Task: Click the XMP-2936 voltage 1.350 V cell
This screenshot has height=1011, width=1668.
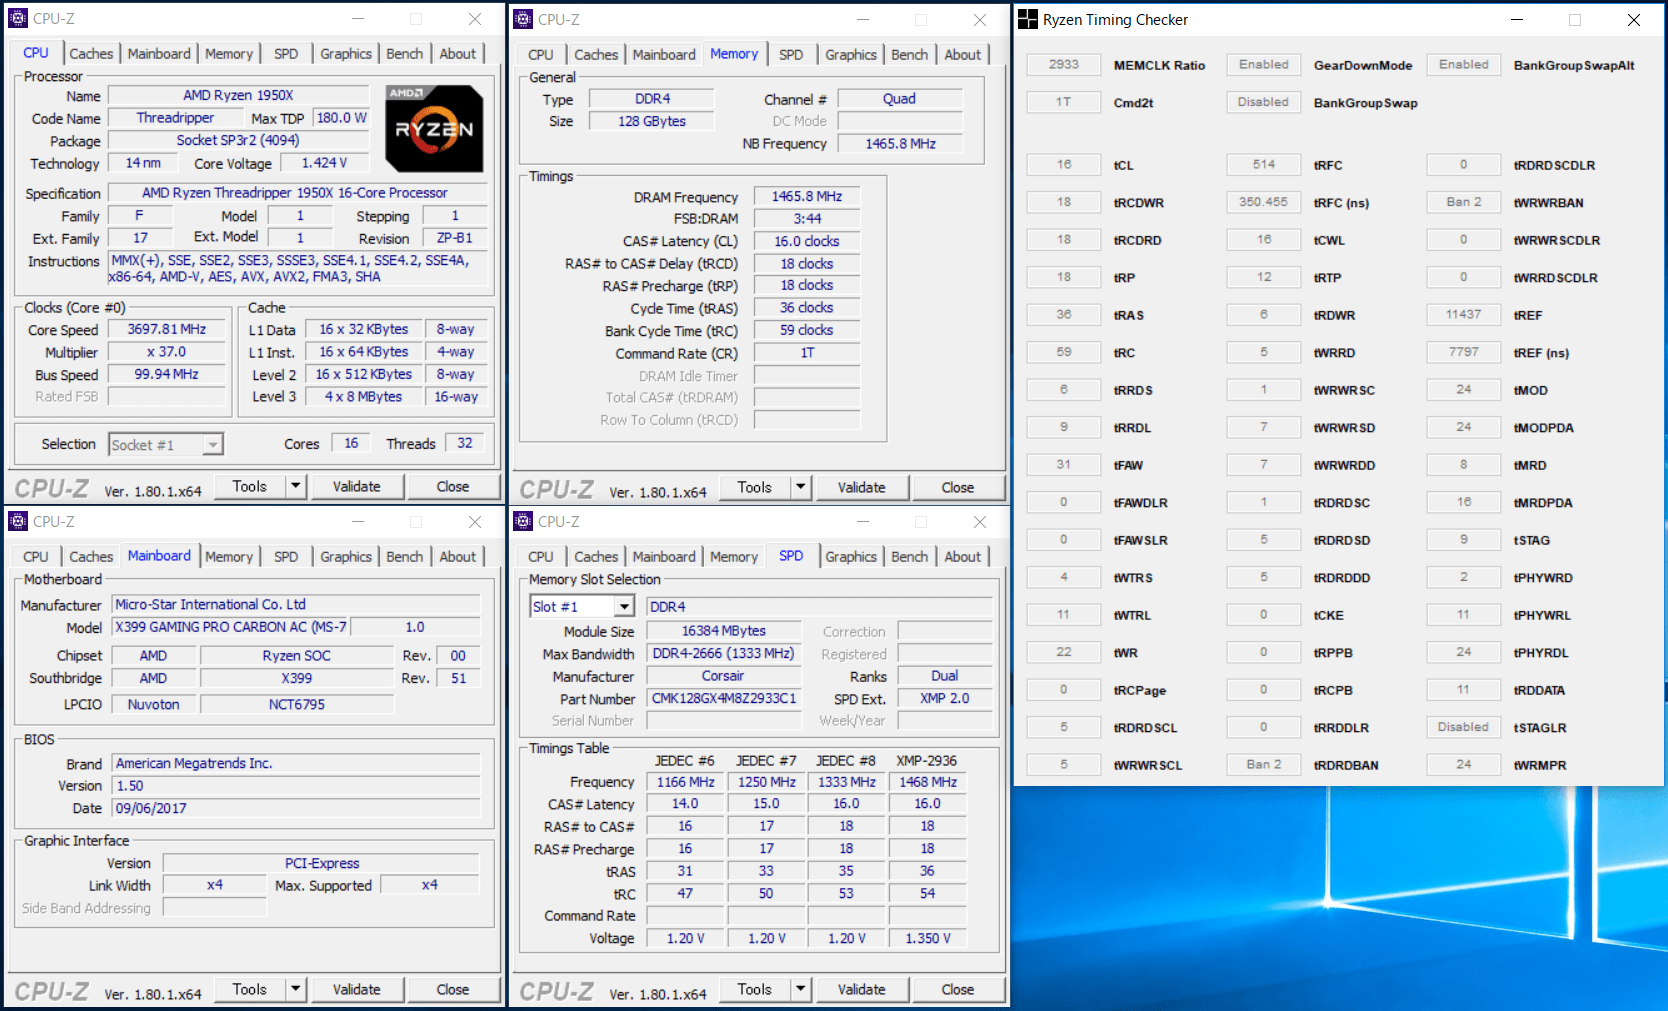Action: tap(928, 938)
